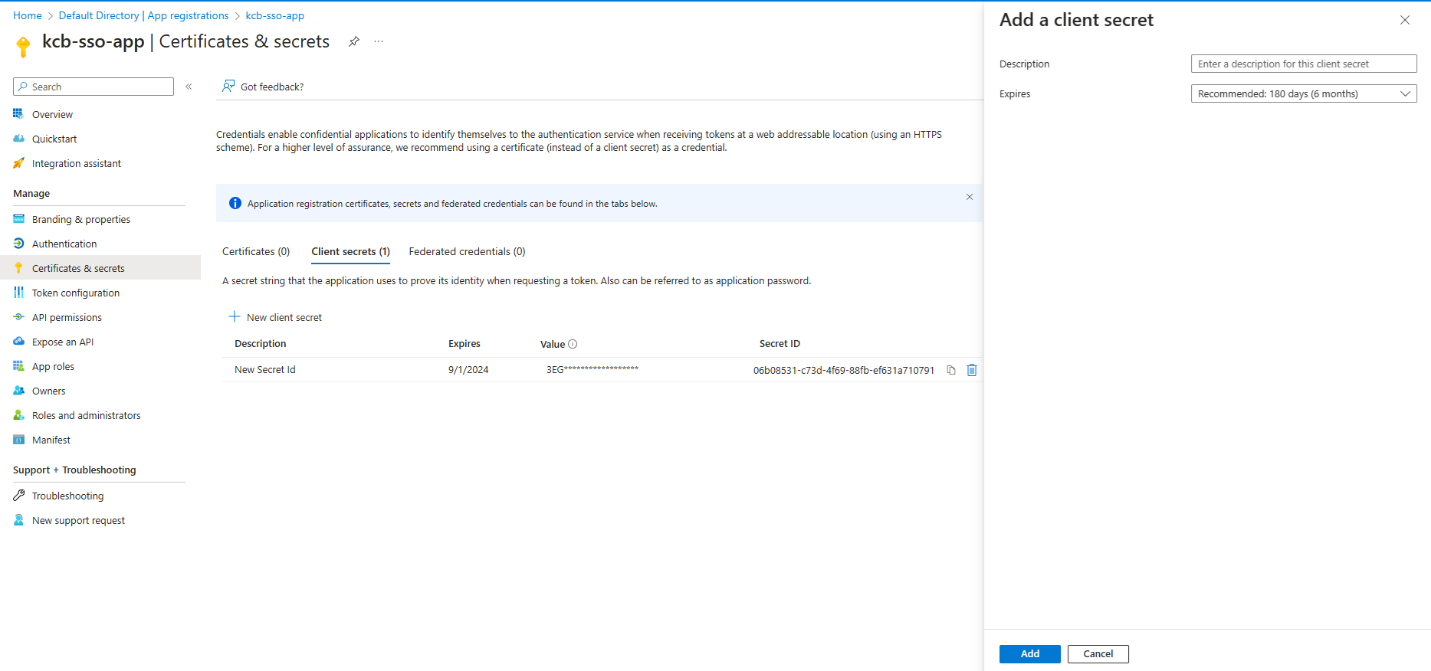Viewport: 1431px width, 671px height.
Task: Click the Overview icon in sidebar
Action: (x=18, y=114)
